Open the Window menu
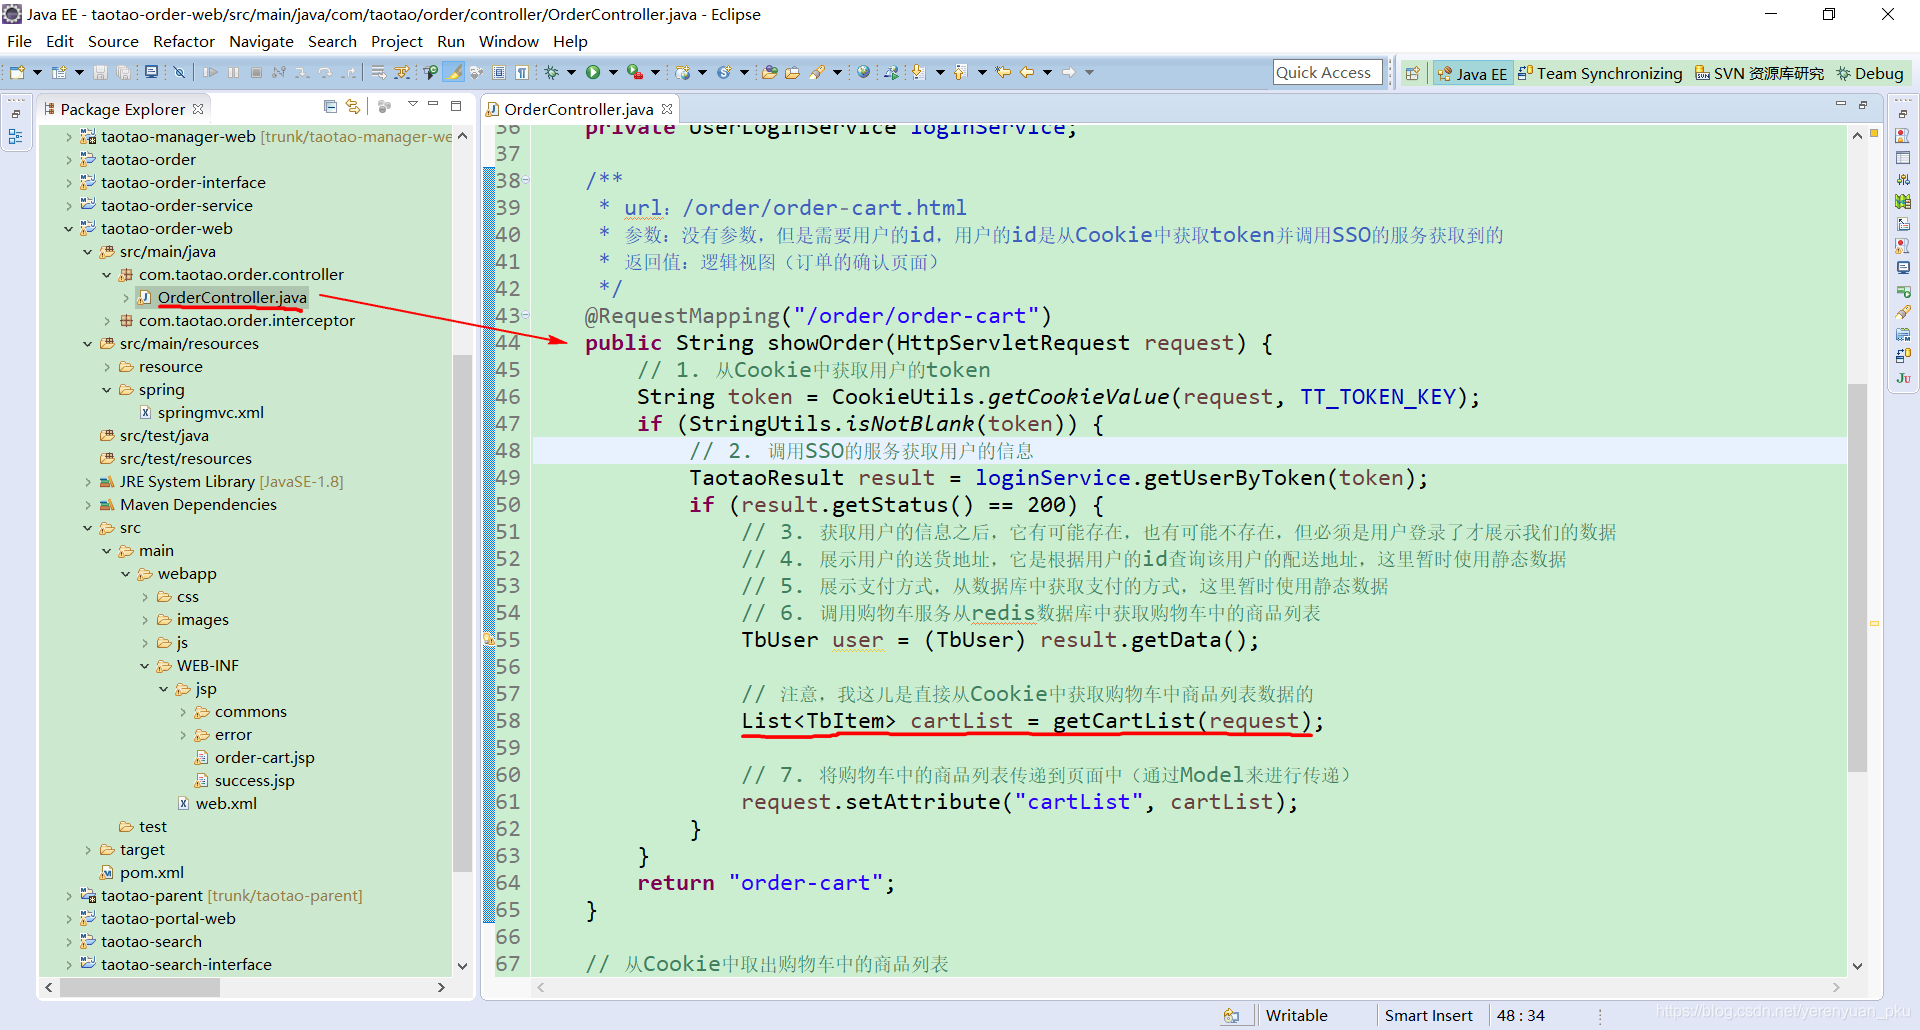The width and height of the screenshot is (1920, 1030). 508,41
